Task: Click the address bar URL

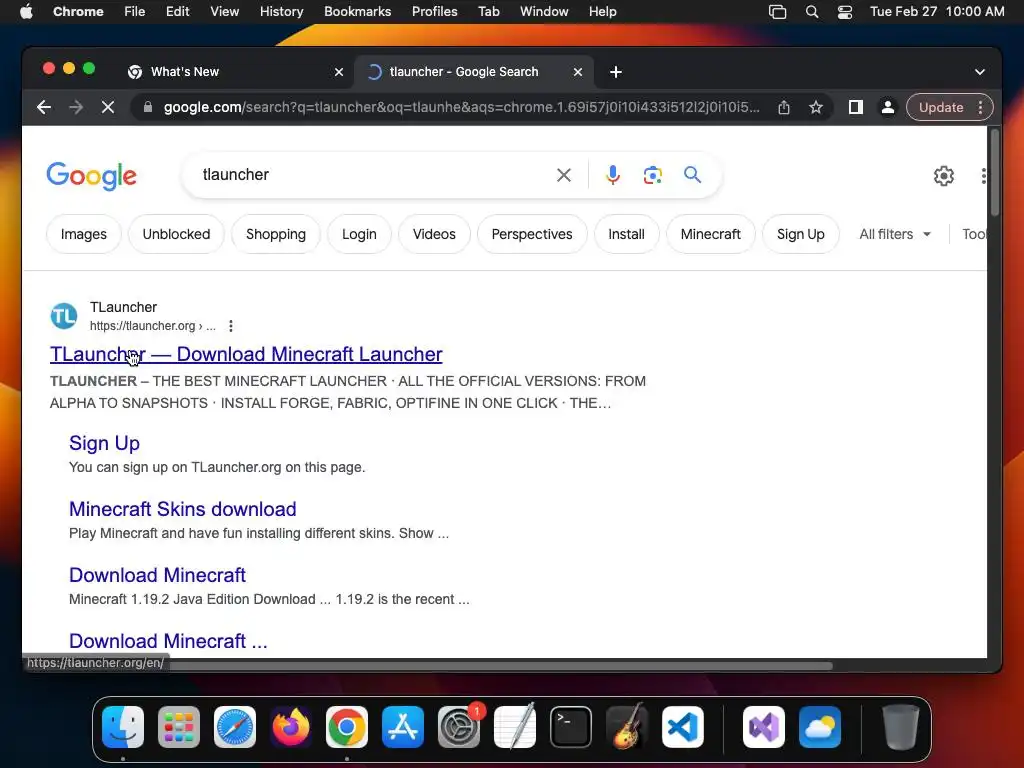Action: point(461,107)
